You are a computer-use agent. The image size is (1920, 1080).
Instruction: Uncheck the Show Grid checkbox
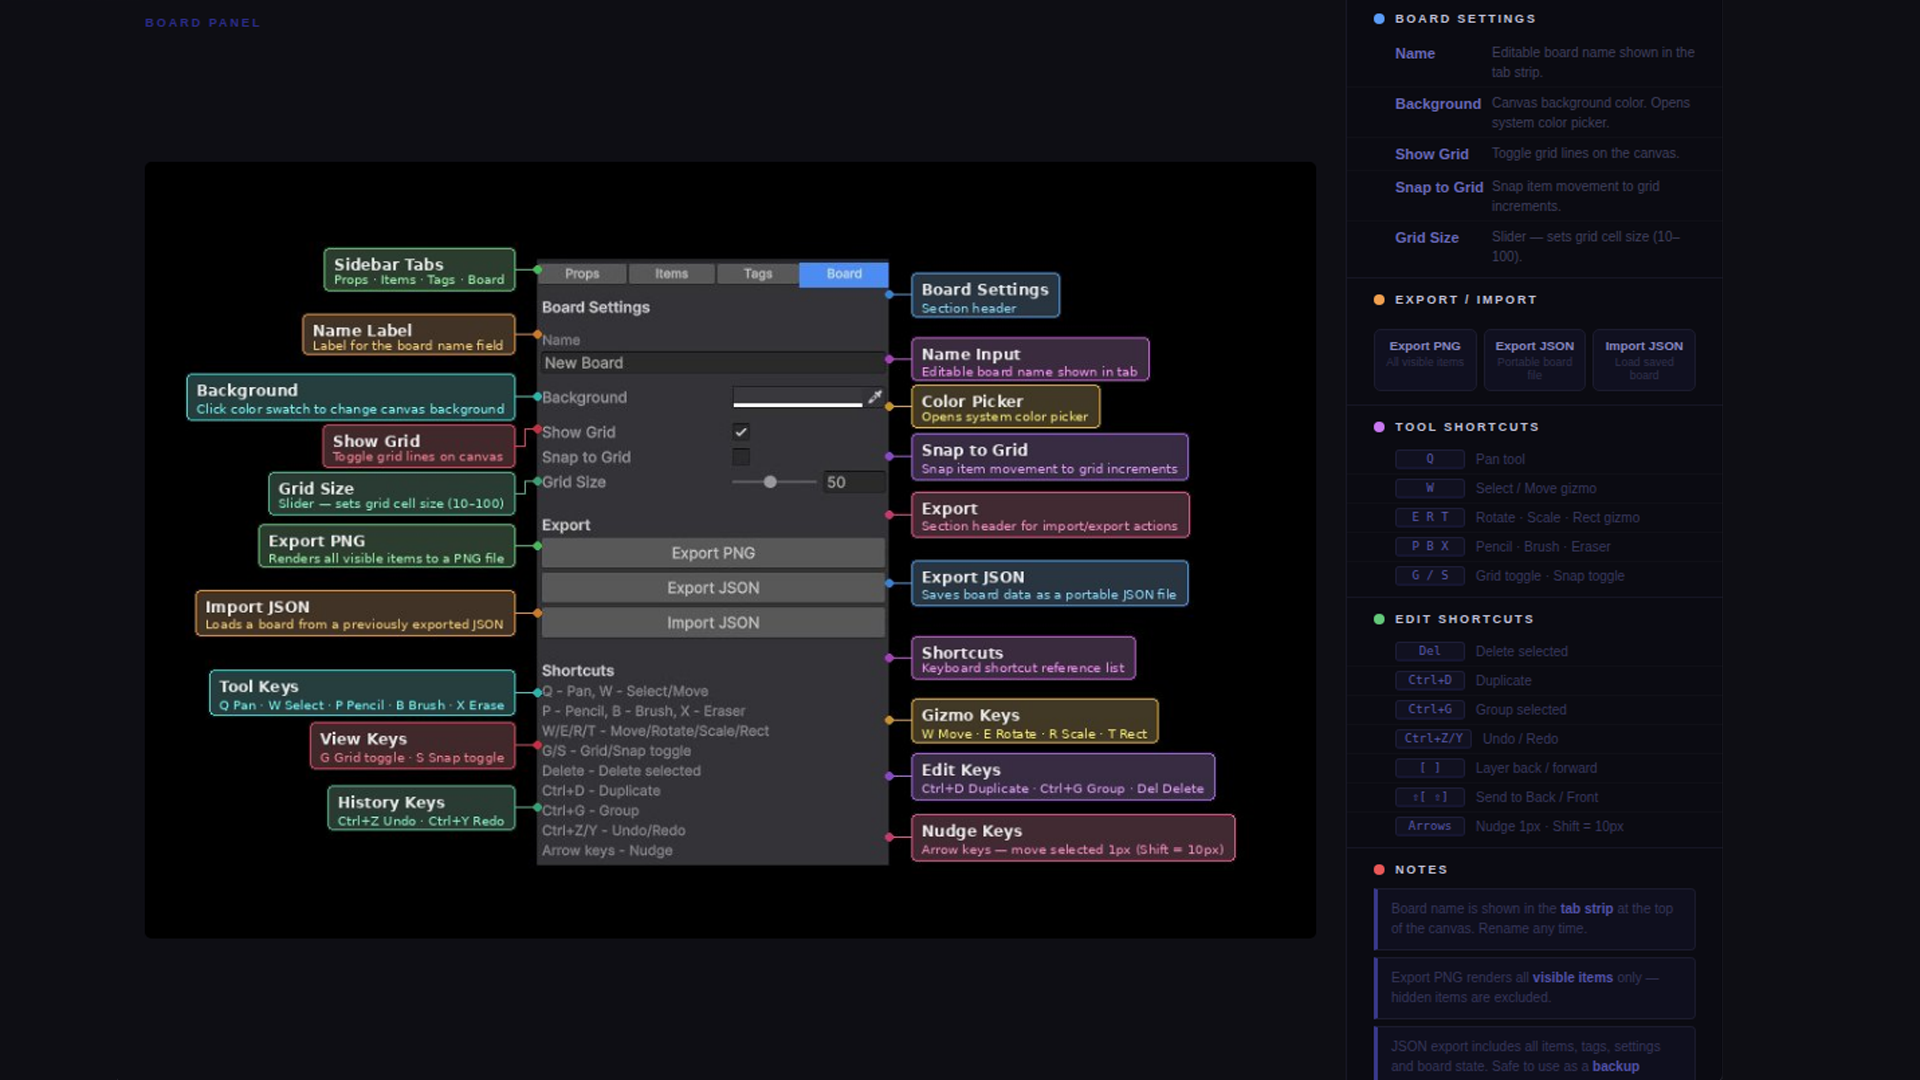coord(741,432)
